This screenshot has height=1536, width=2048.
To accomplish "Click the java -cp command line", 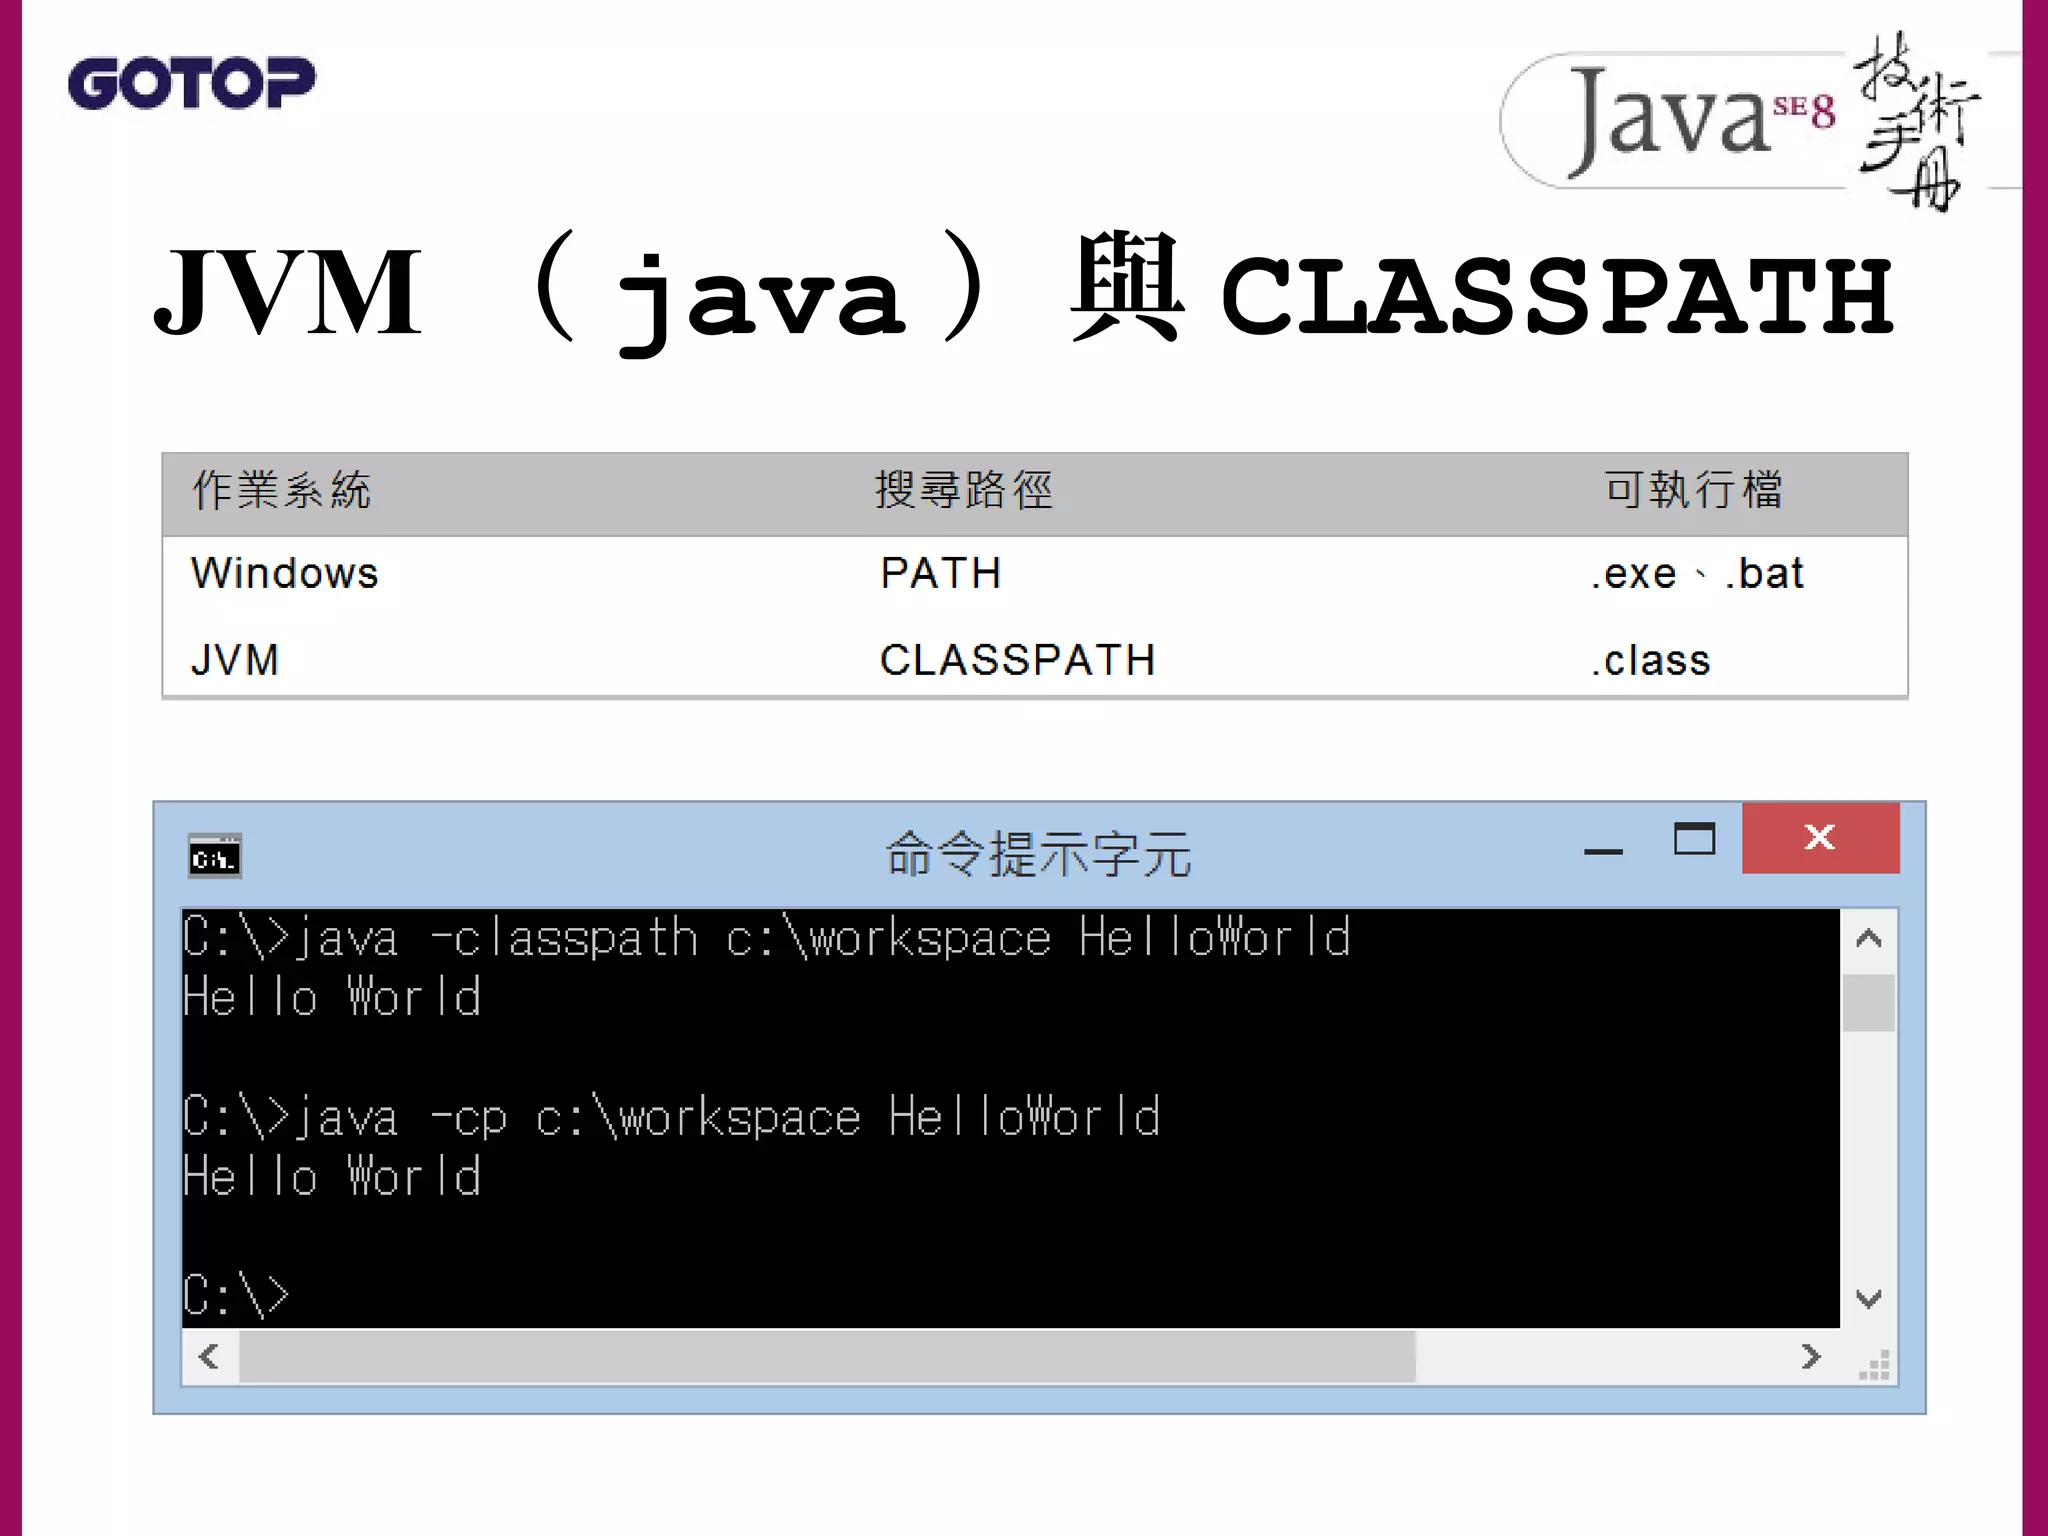I will pyautogui.click(x=671, y=1117).
